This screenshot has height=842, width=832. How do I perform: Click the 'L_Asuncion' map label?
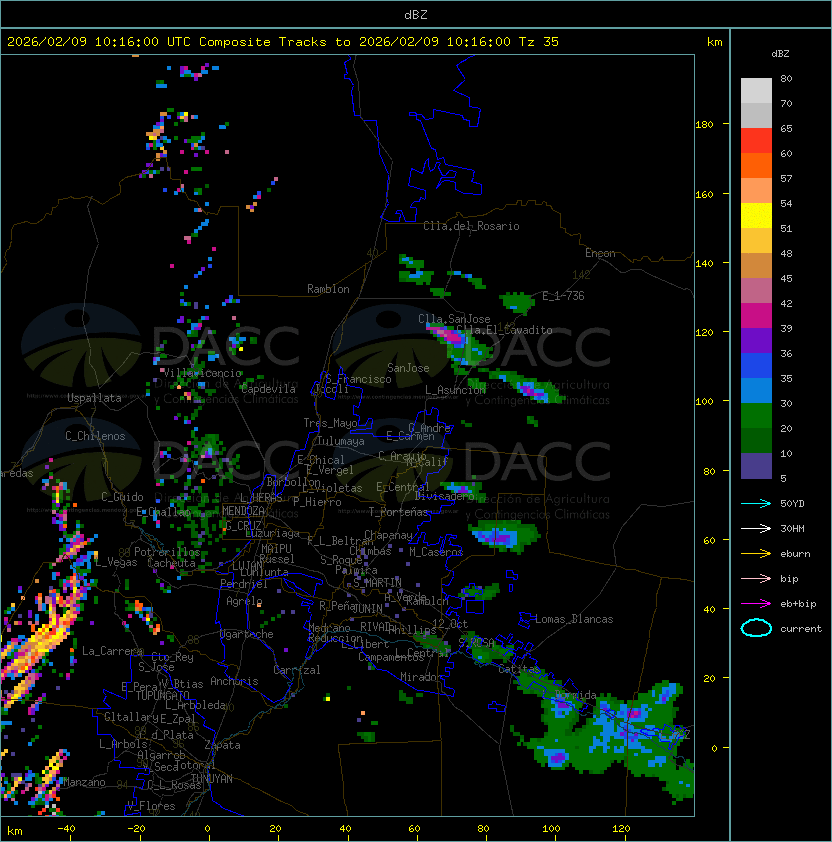point(455,389)
